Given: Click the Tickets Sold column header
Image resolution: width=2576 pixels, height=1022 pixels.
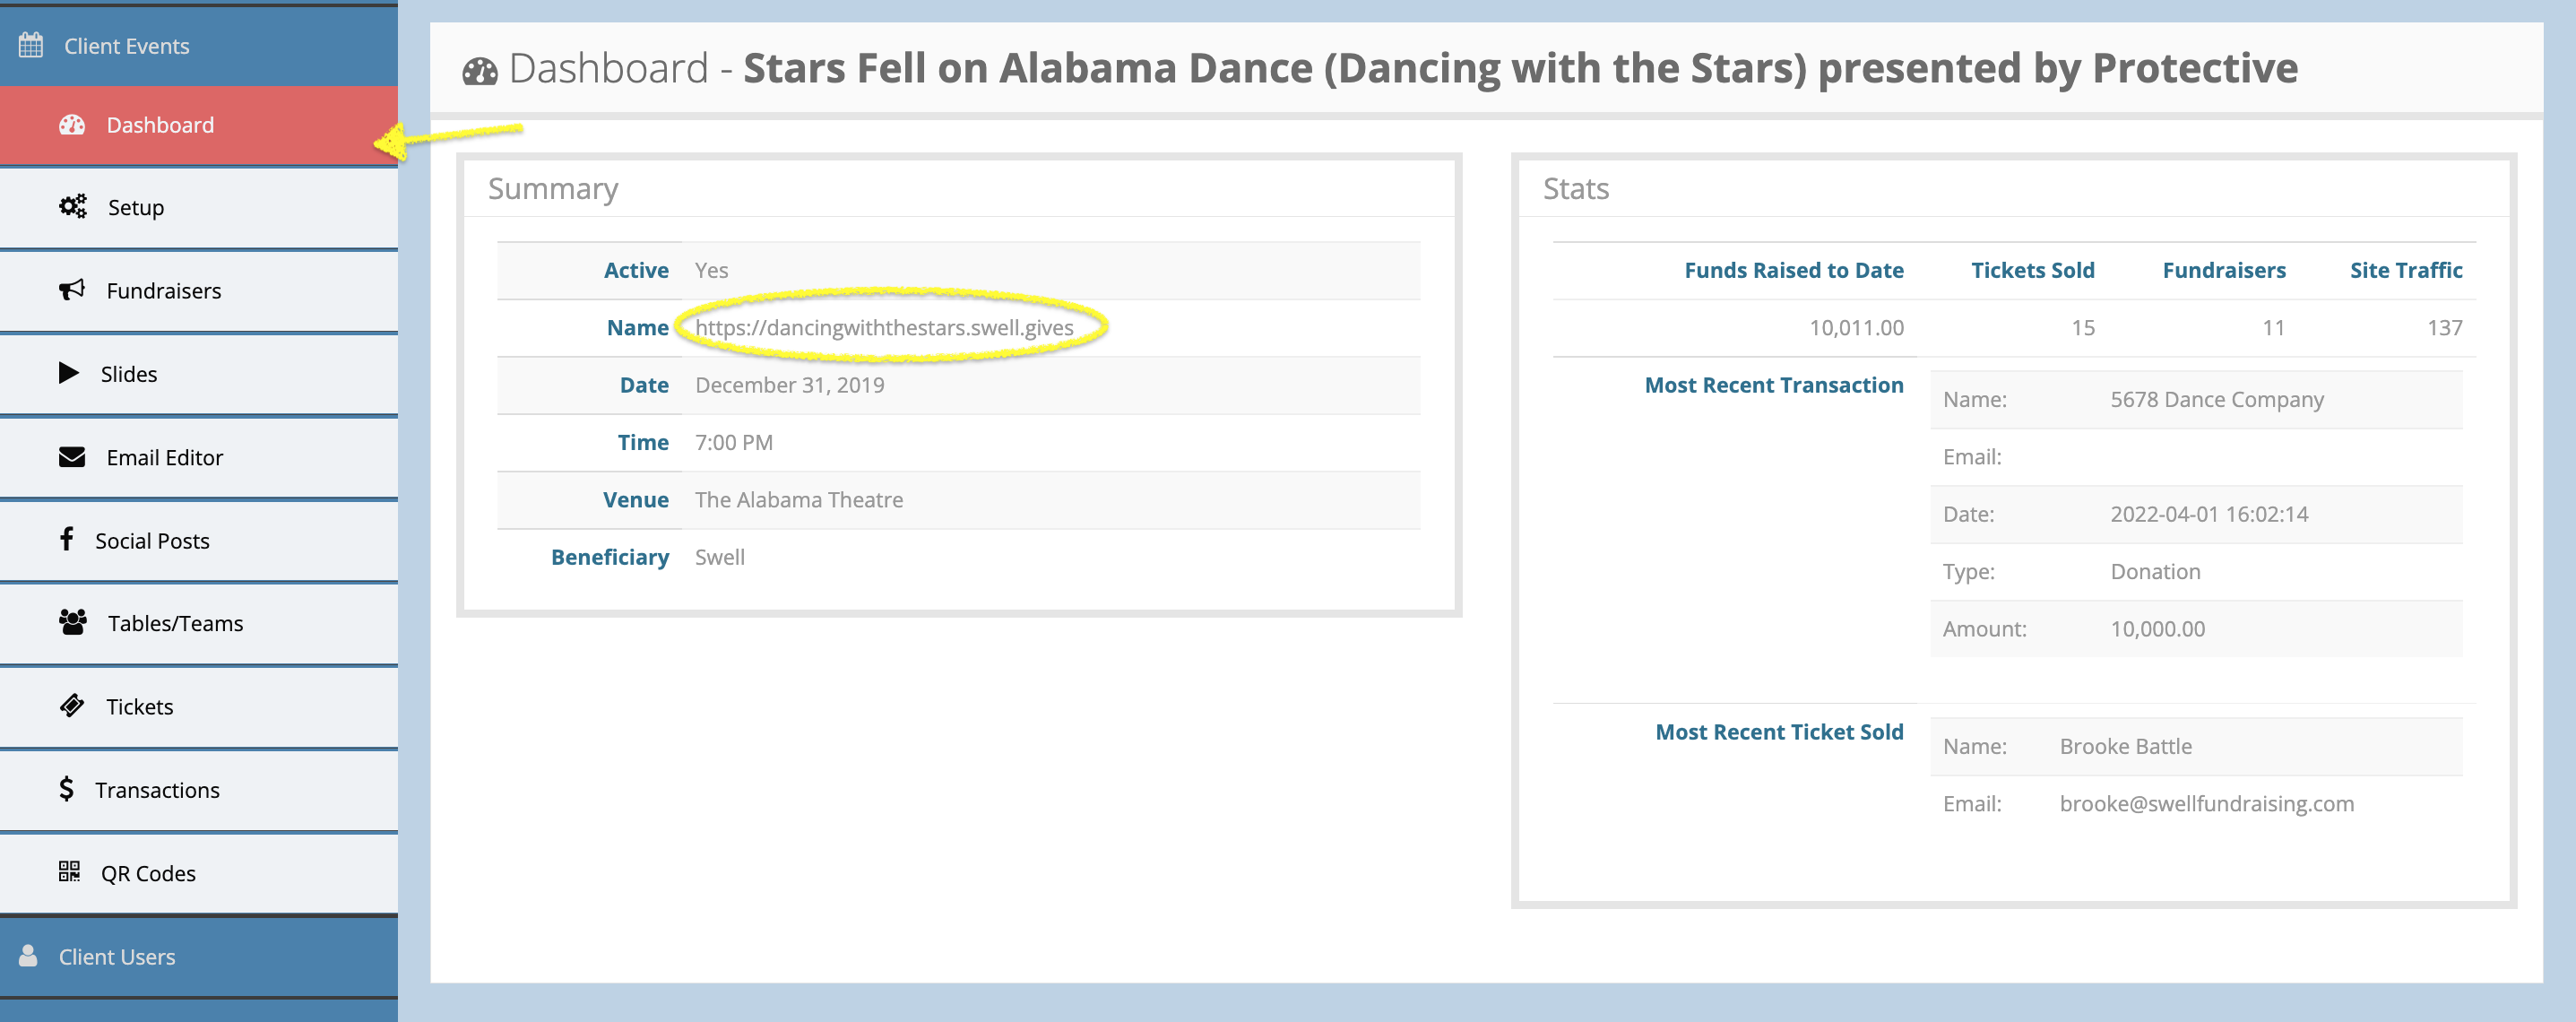Looking at the screenshot, I should [x=2032, y=270].
